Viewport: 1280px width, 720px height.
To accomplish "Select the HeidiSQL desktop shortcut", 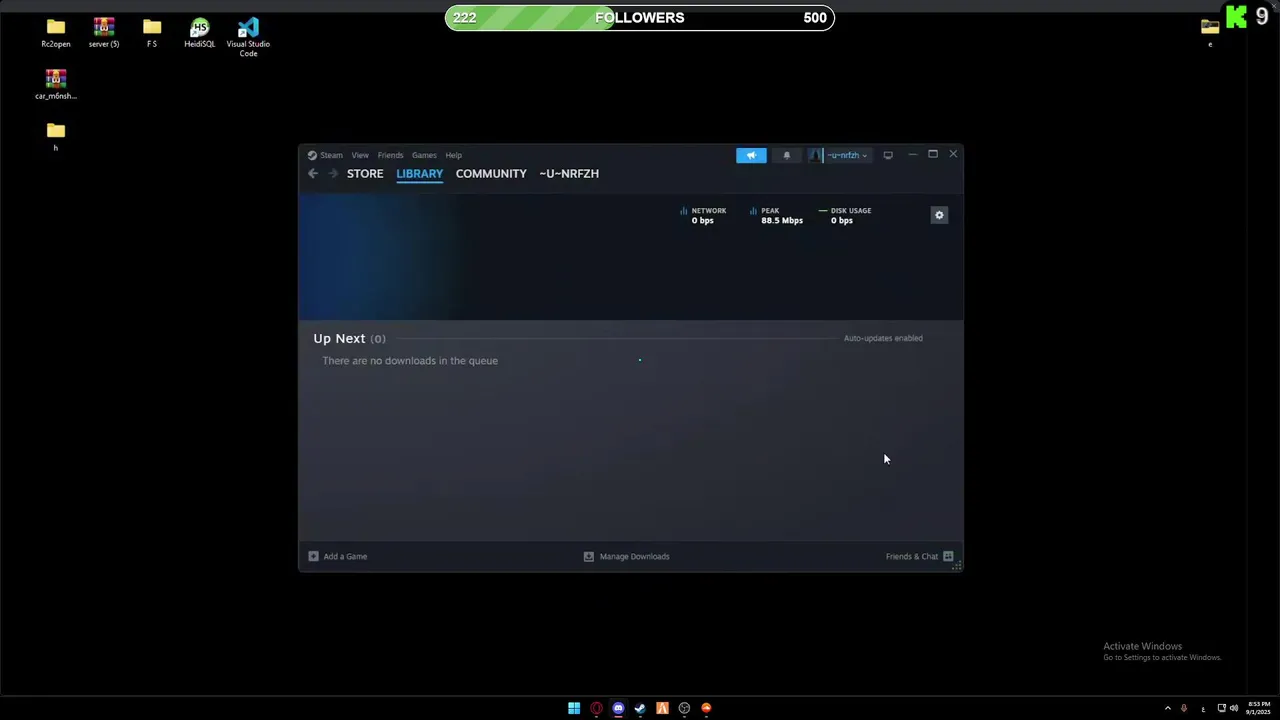I will [x=200, y=33].
